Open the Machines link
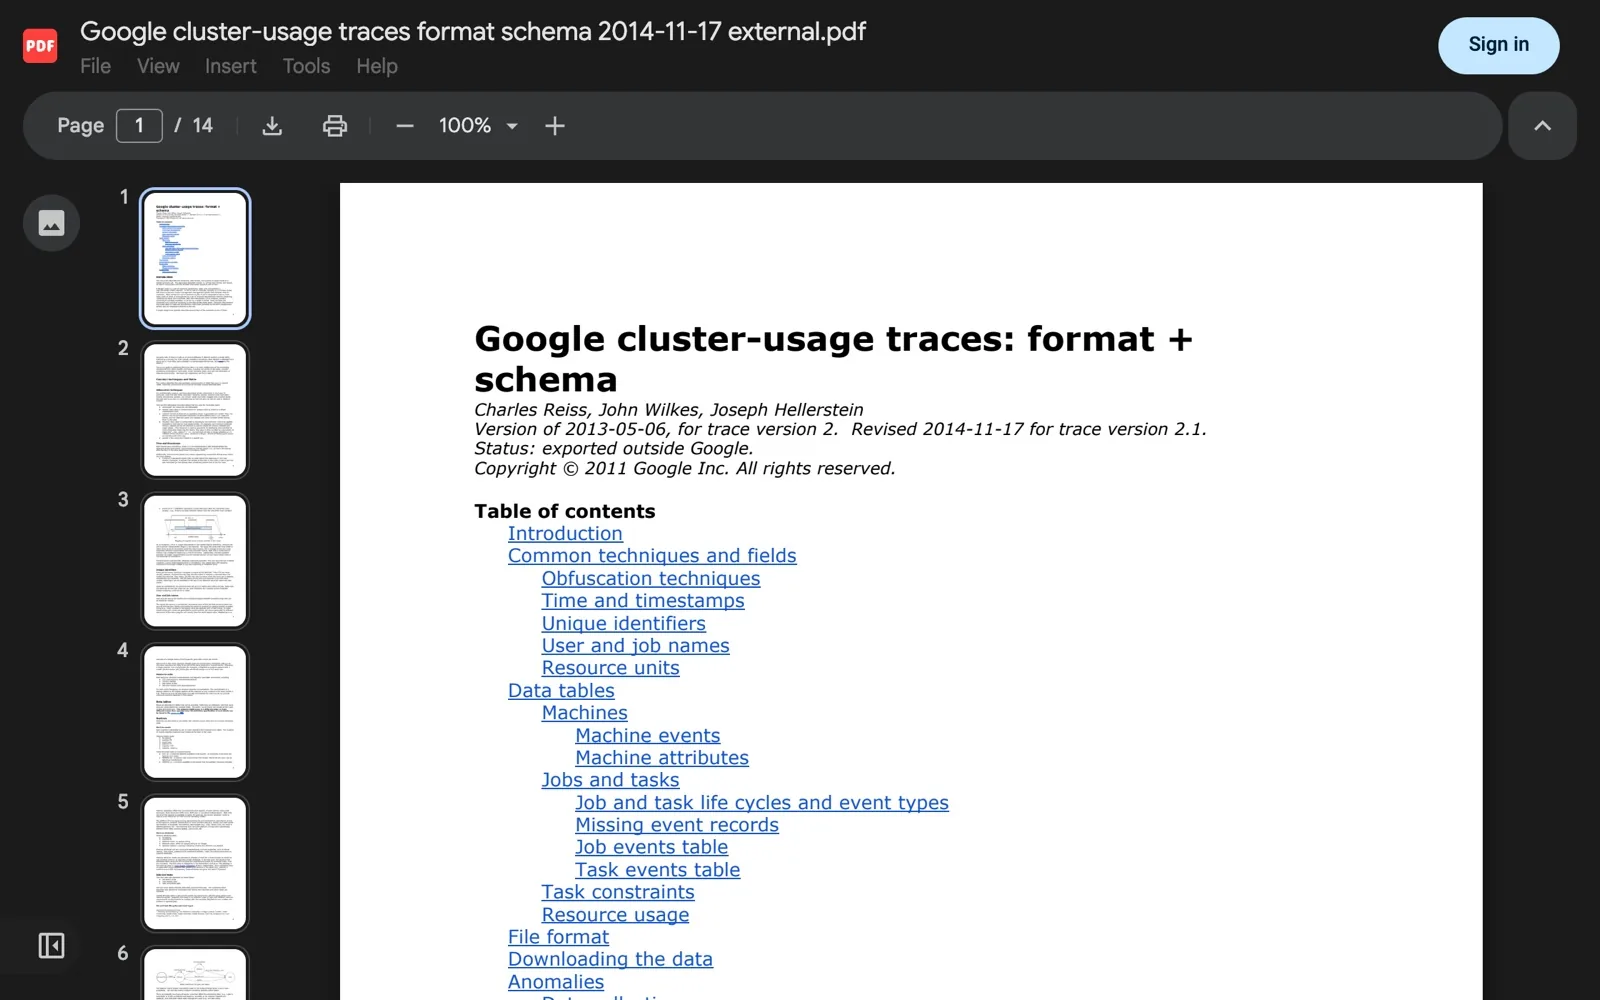Image resolution: width=1600 pixels, height=1000 pixels. pos(585,713)
